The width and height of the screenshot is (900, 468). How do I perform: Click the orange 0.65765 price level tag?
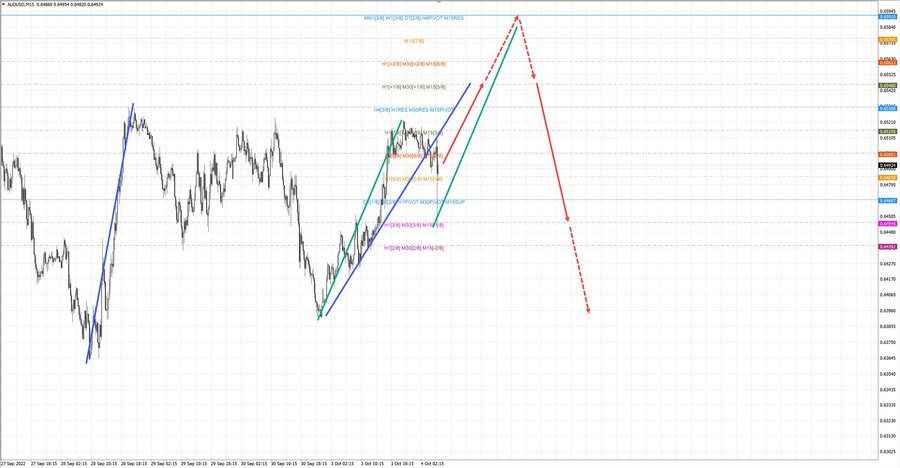[888, 40]
